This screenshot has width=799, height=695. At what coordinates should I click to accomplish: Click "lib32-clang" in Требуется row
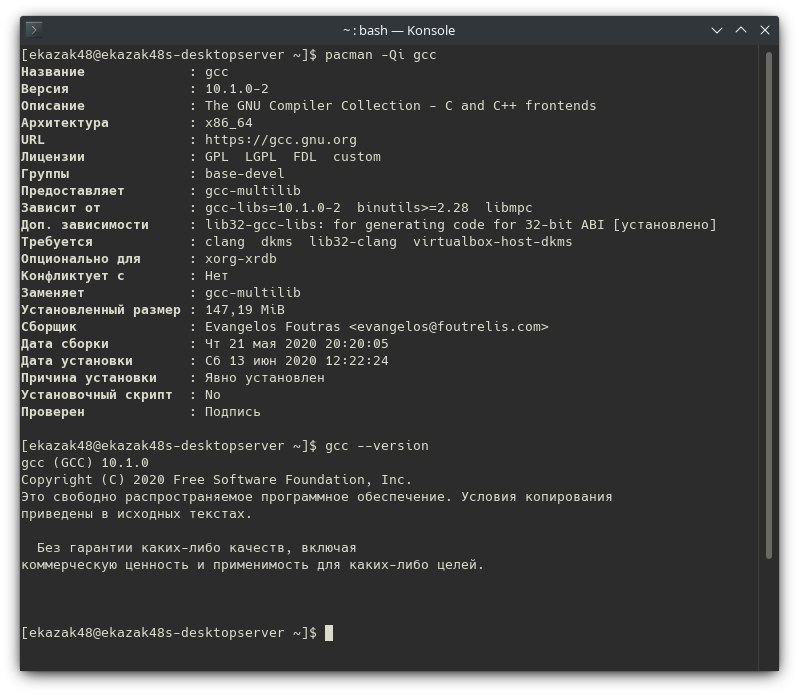[353, 242]
